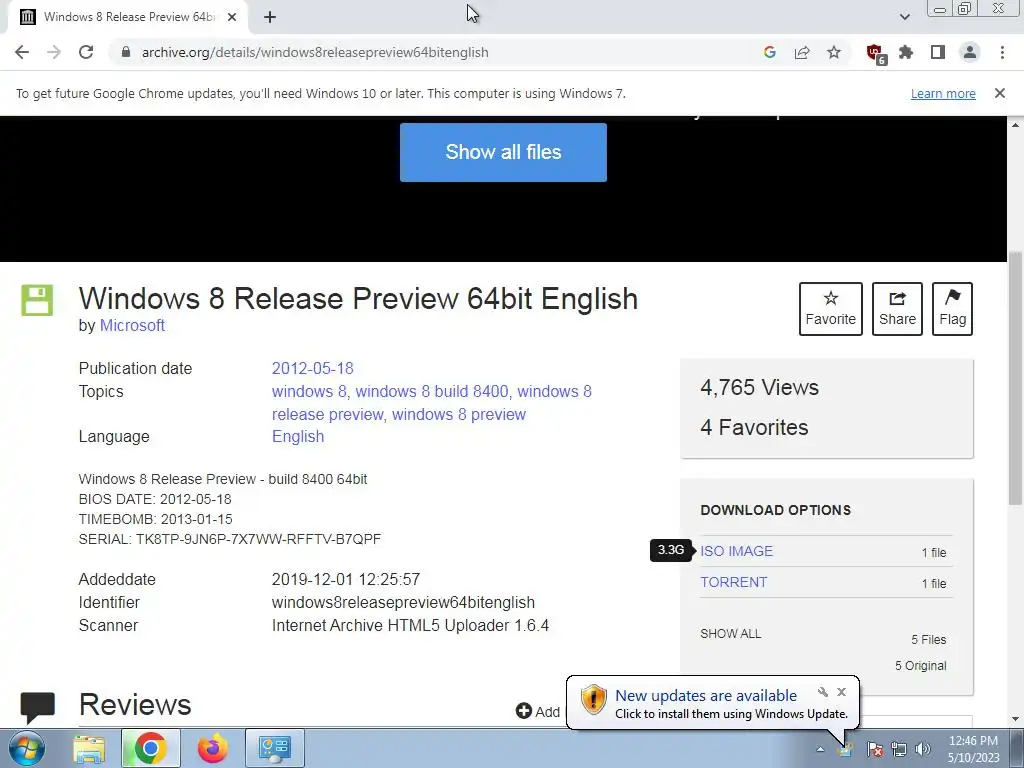The image size is (1024, 768).
Task: Click the New updates are available balloon
Action: [713, 703]
